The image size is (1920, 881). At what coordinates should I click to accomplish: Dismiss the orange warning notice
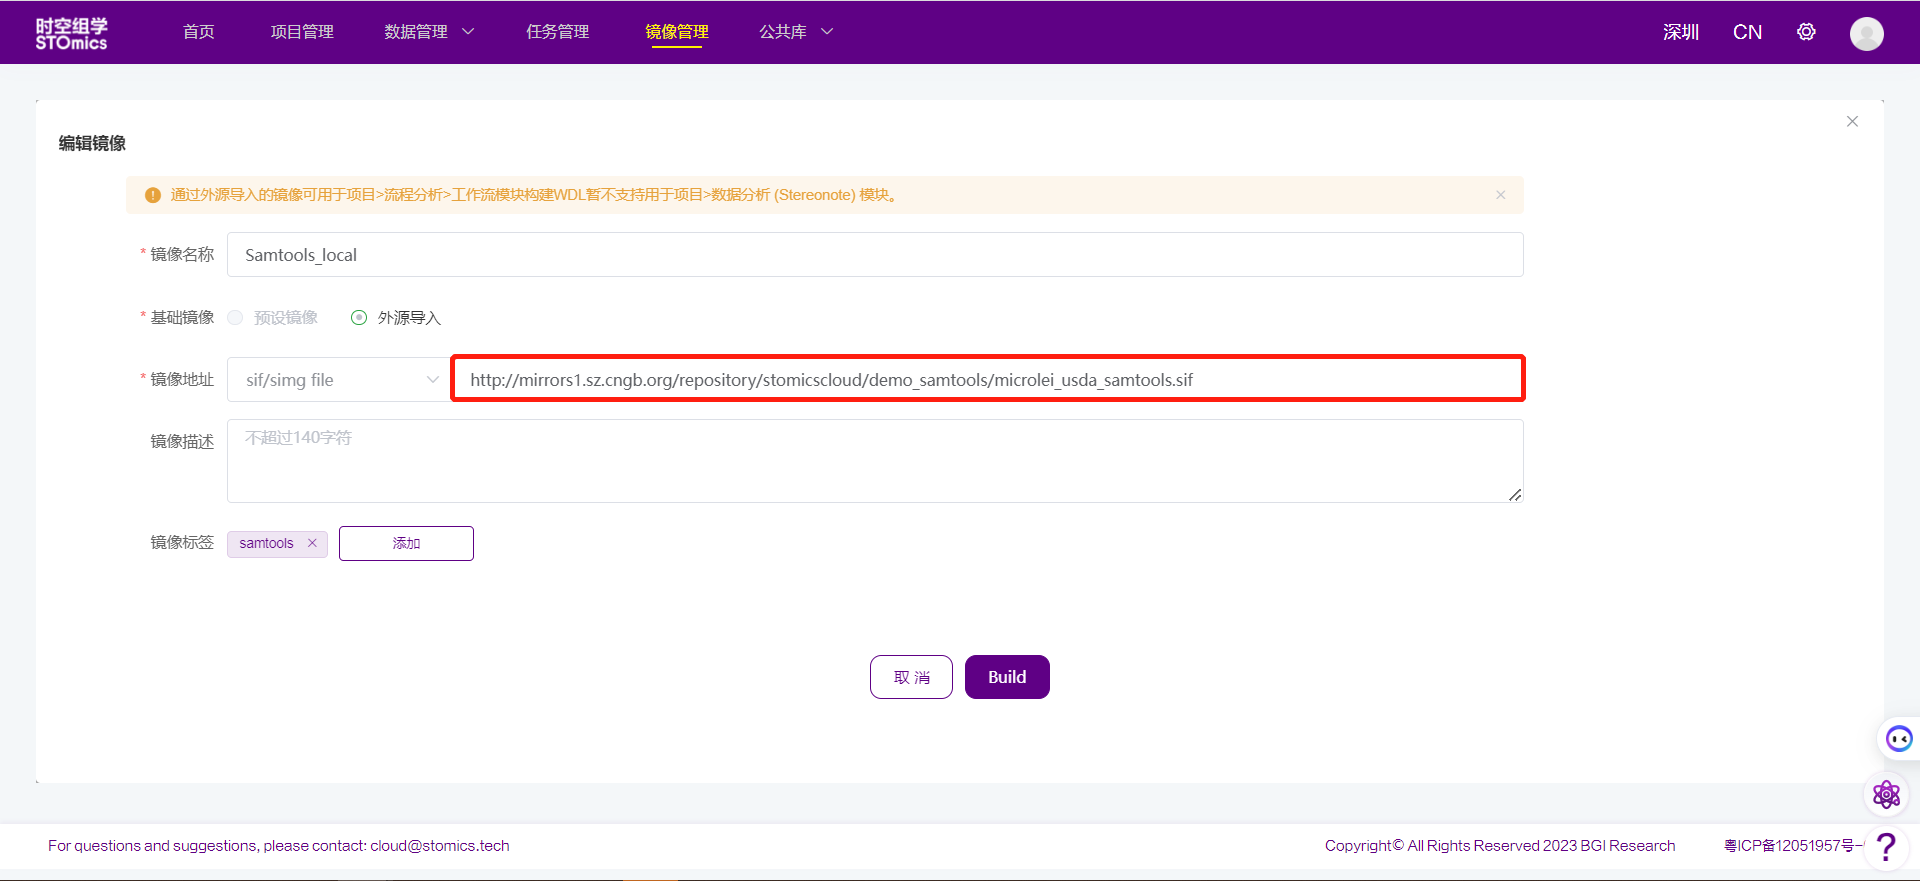[x=1500, y=195]
